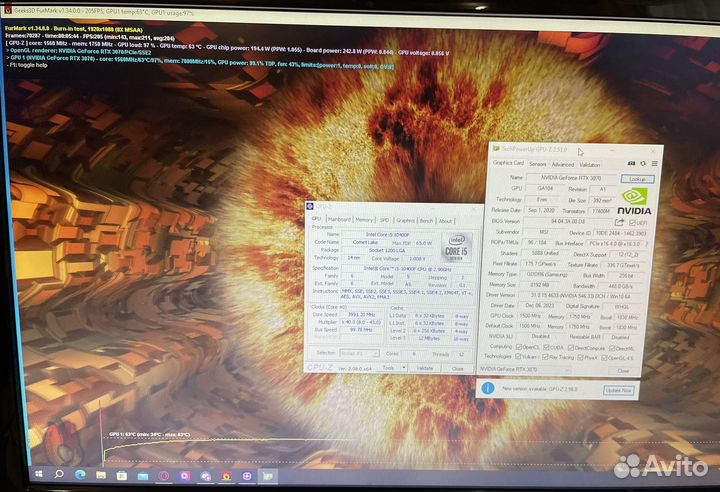Toggle the OpenCL checkbox
This screenshot has width=720, height=492.
point(519,347)
